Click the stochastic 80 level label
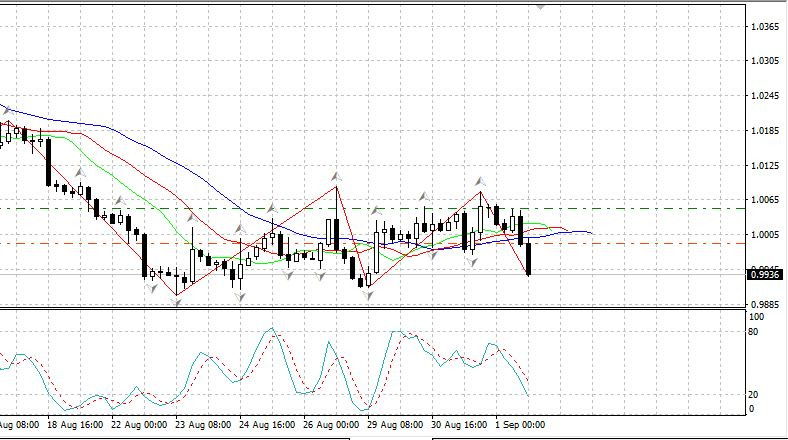 point(755,331)
